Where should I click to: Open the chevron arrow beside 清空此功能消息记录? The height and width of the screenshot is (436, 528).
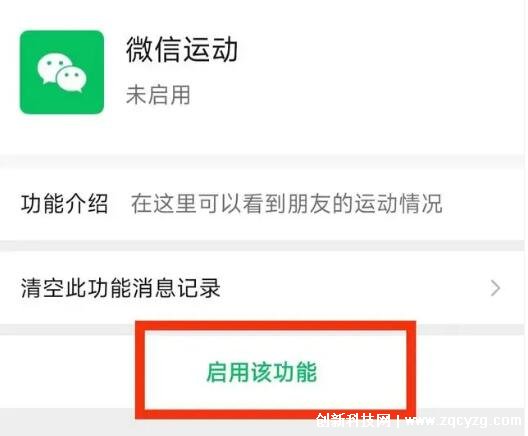coord(495,288)
